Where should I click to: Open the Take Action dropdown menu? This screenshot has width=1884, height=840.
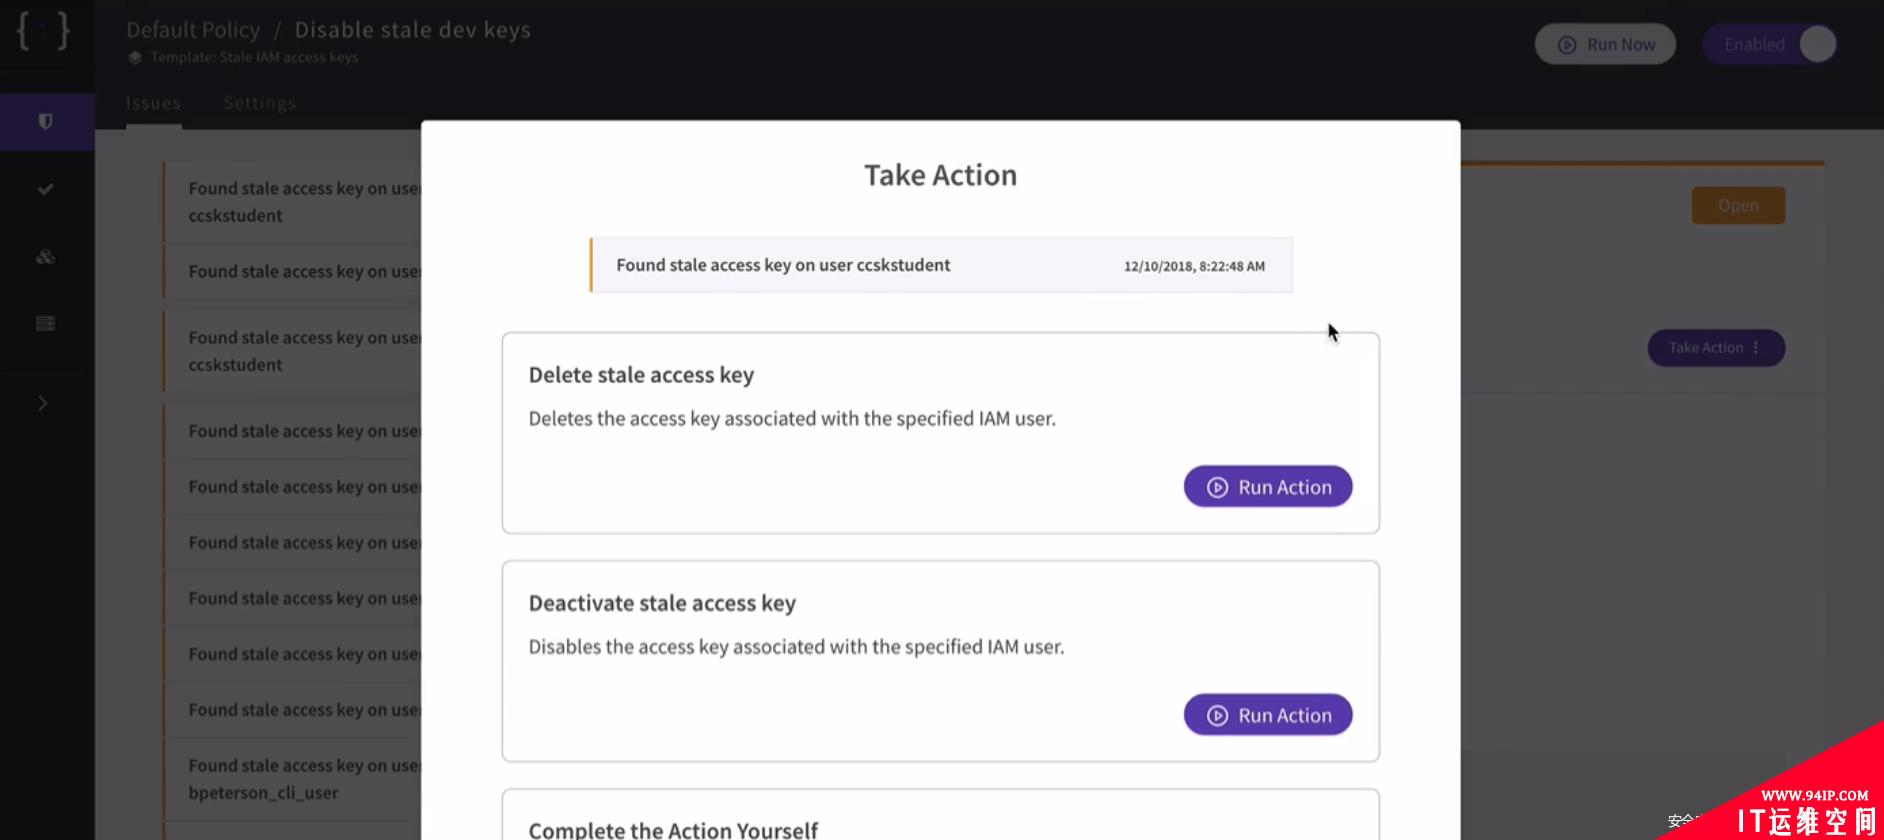1716,348
